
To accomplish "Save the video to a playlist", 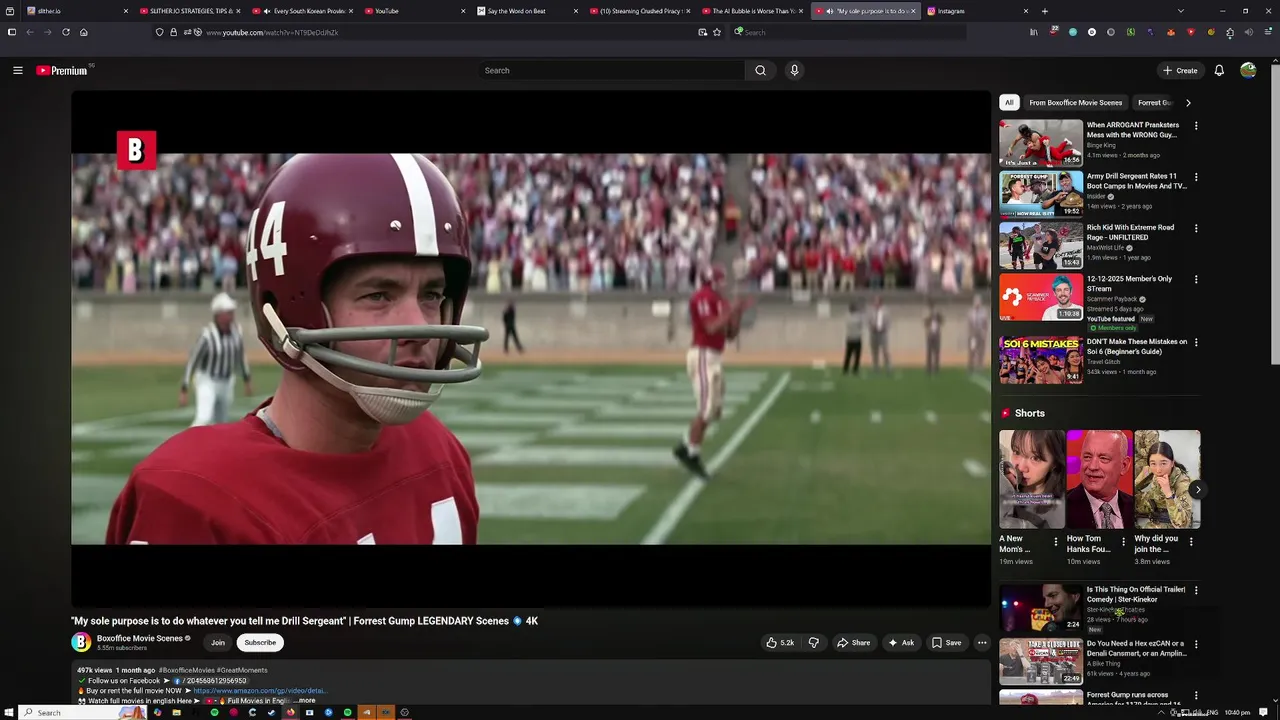I will point(946,643).
